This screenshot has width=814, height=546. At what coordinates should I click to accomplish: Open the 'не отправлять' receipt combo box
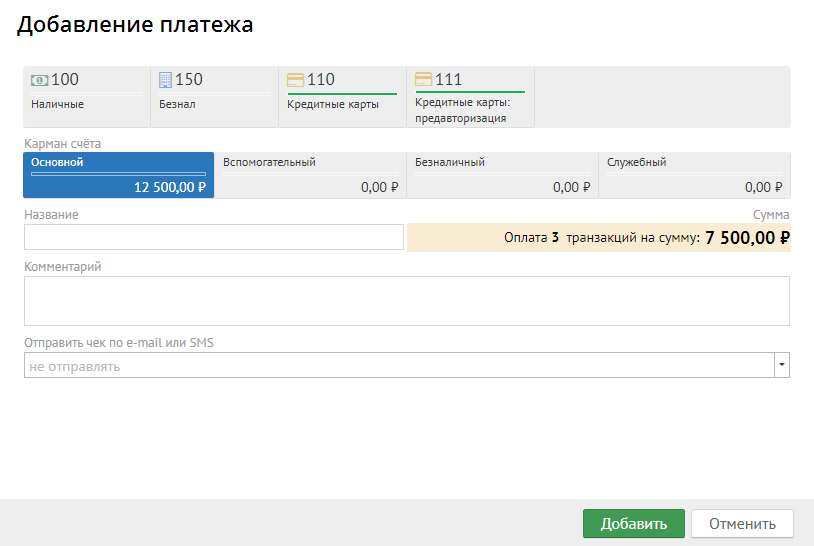tap(398, 366)
